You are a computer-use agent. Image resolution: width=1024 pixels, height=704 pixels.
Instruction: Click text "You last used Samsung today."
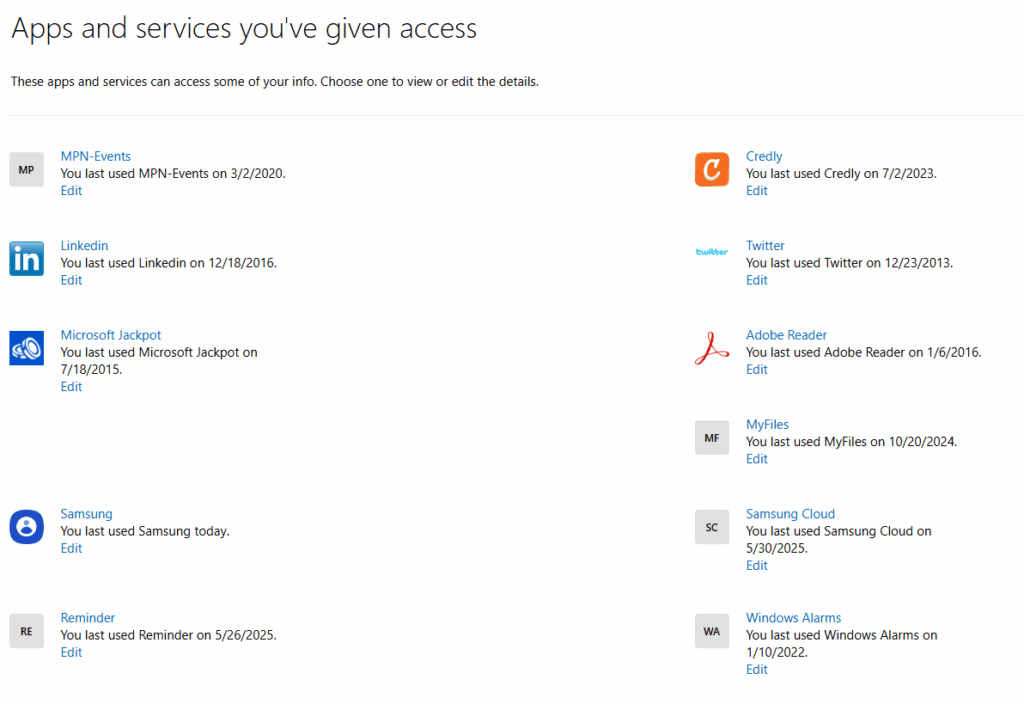tap(145, 532)
